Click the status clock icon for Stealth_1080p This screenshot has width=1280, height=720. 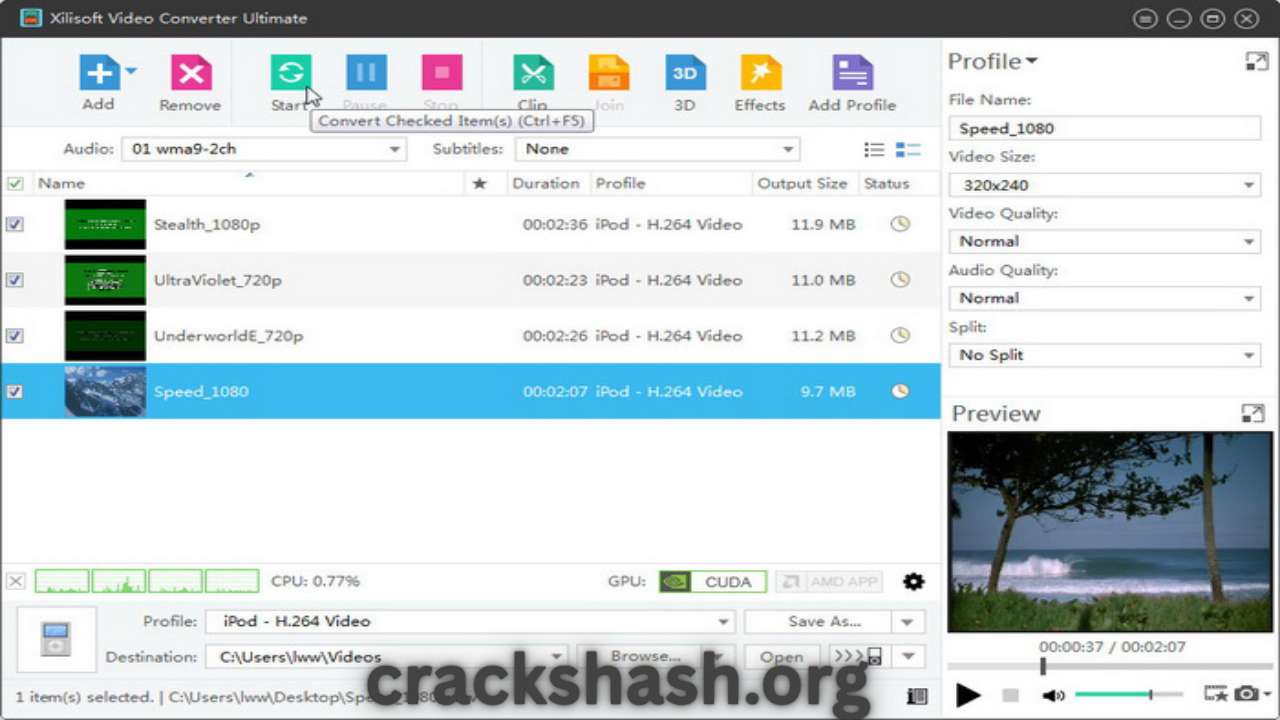(900, 224)
